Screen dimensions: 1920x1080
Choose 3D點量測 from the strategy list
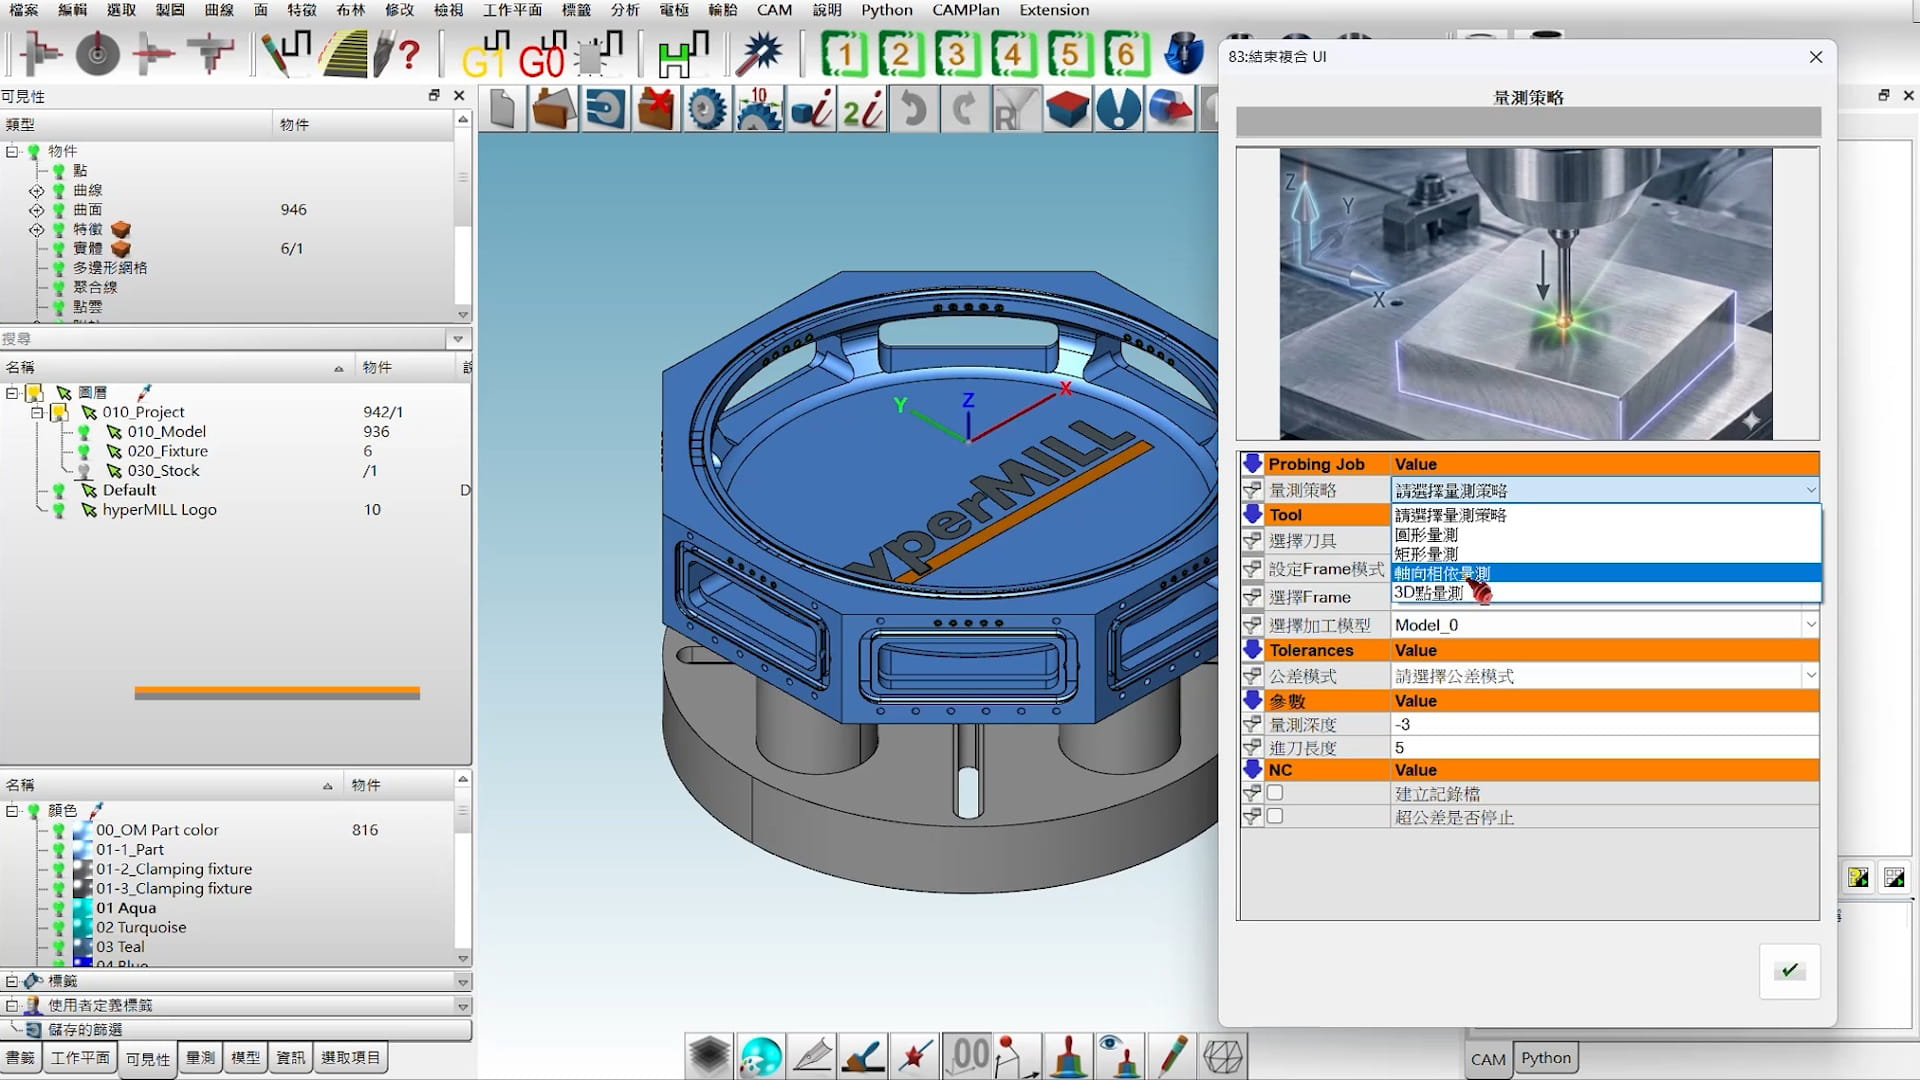(1606, 592)
